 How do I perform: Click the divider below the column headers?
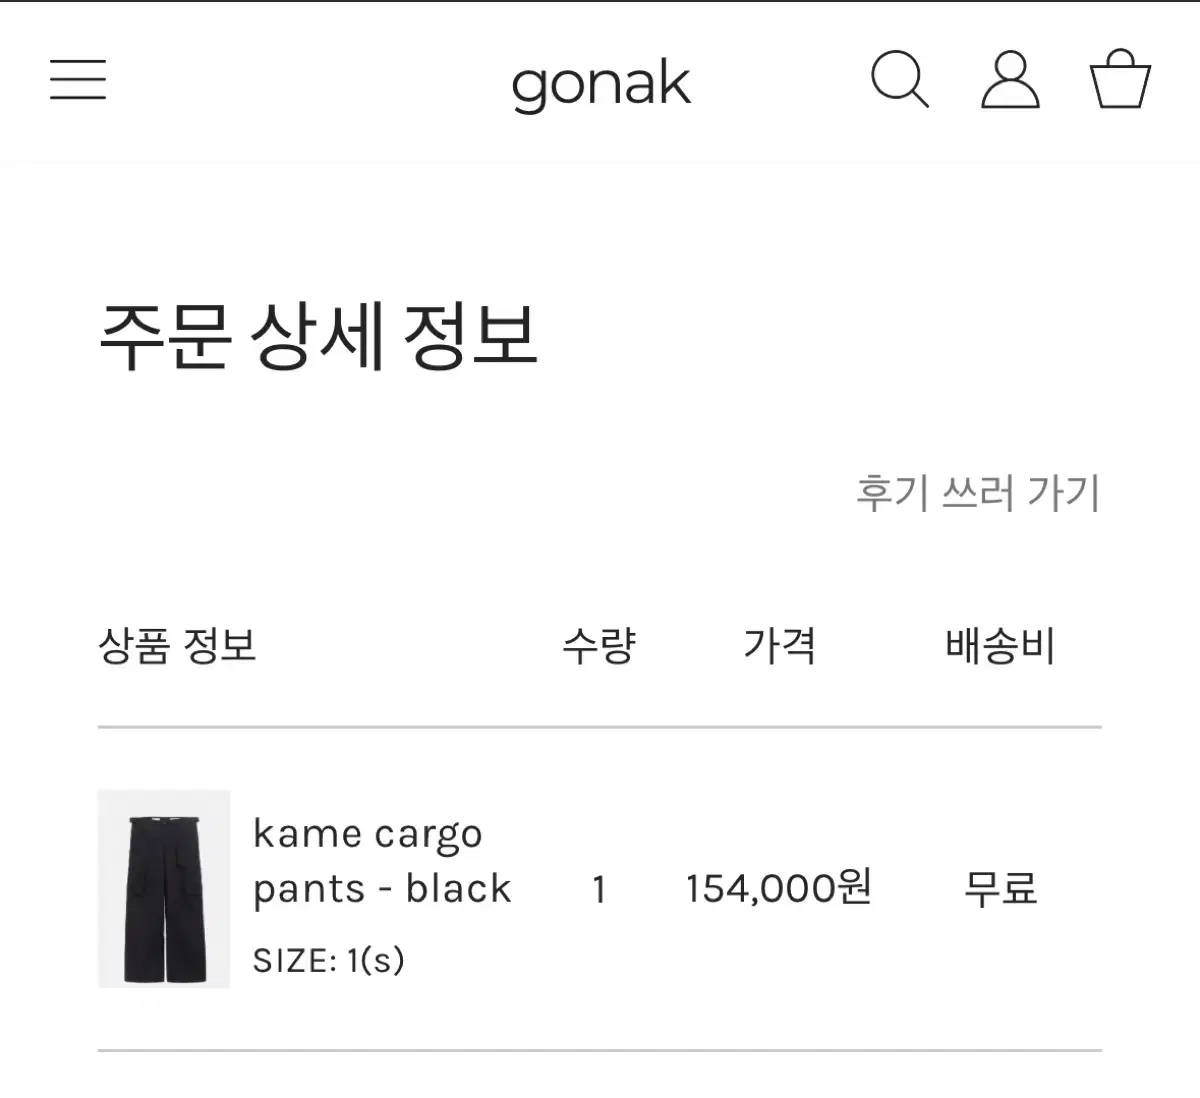[x=600, y=728]
